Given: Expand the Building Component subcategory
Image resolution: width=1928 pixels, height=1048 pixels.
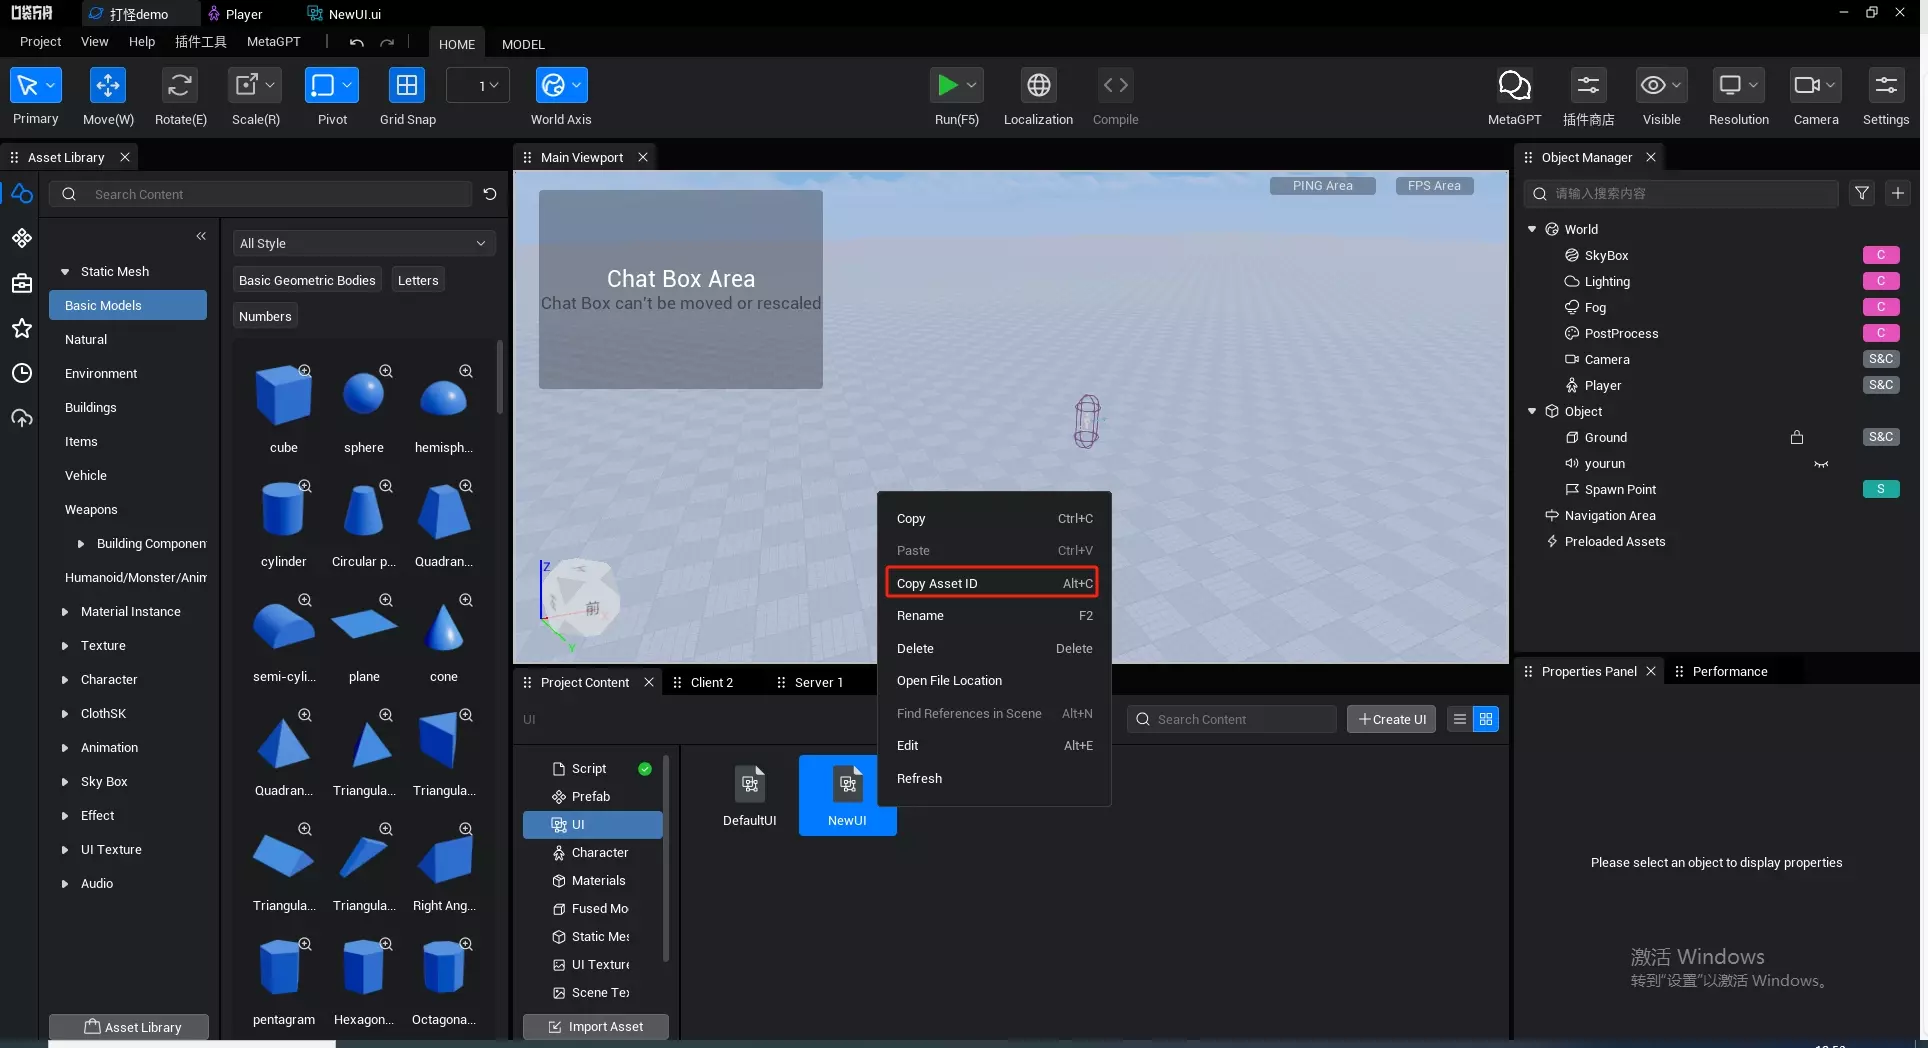Looking at the screenshot, I should (81, 543).
